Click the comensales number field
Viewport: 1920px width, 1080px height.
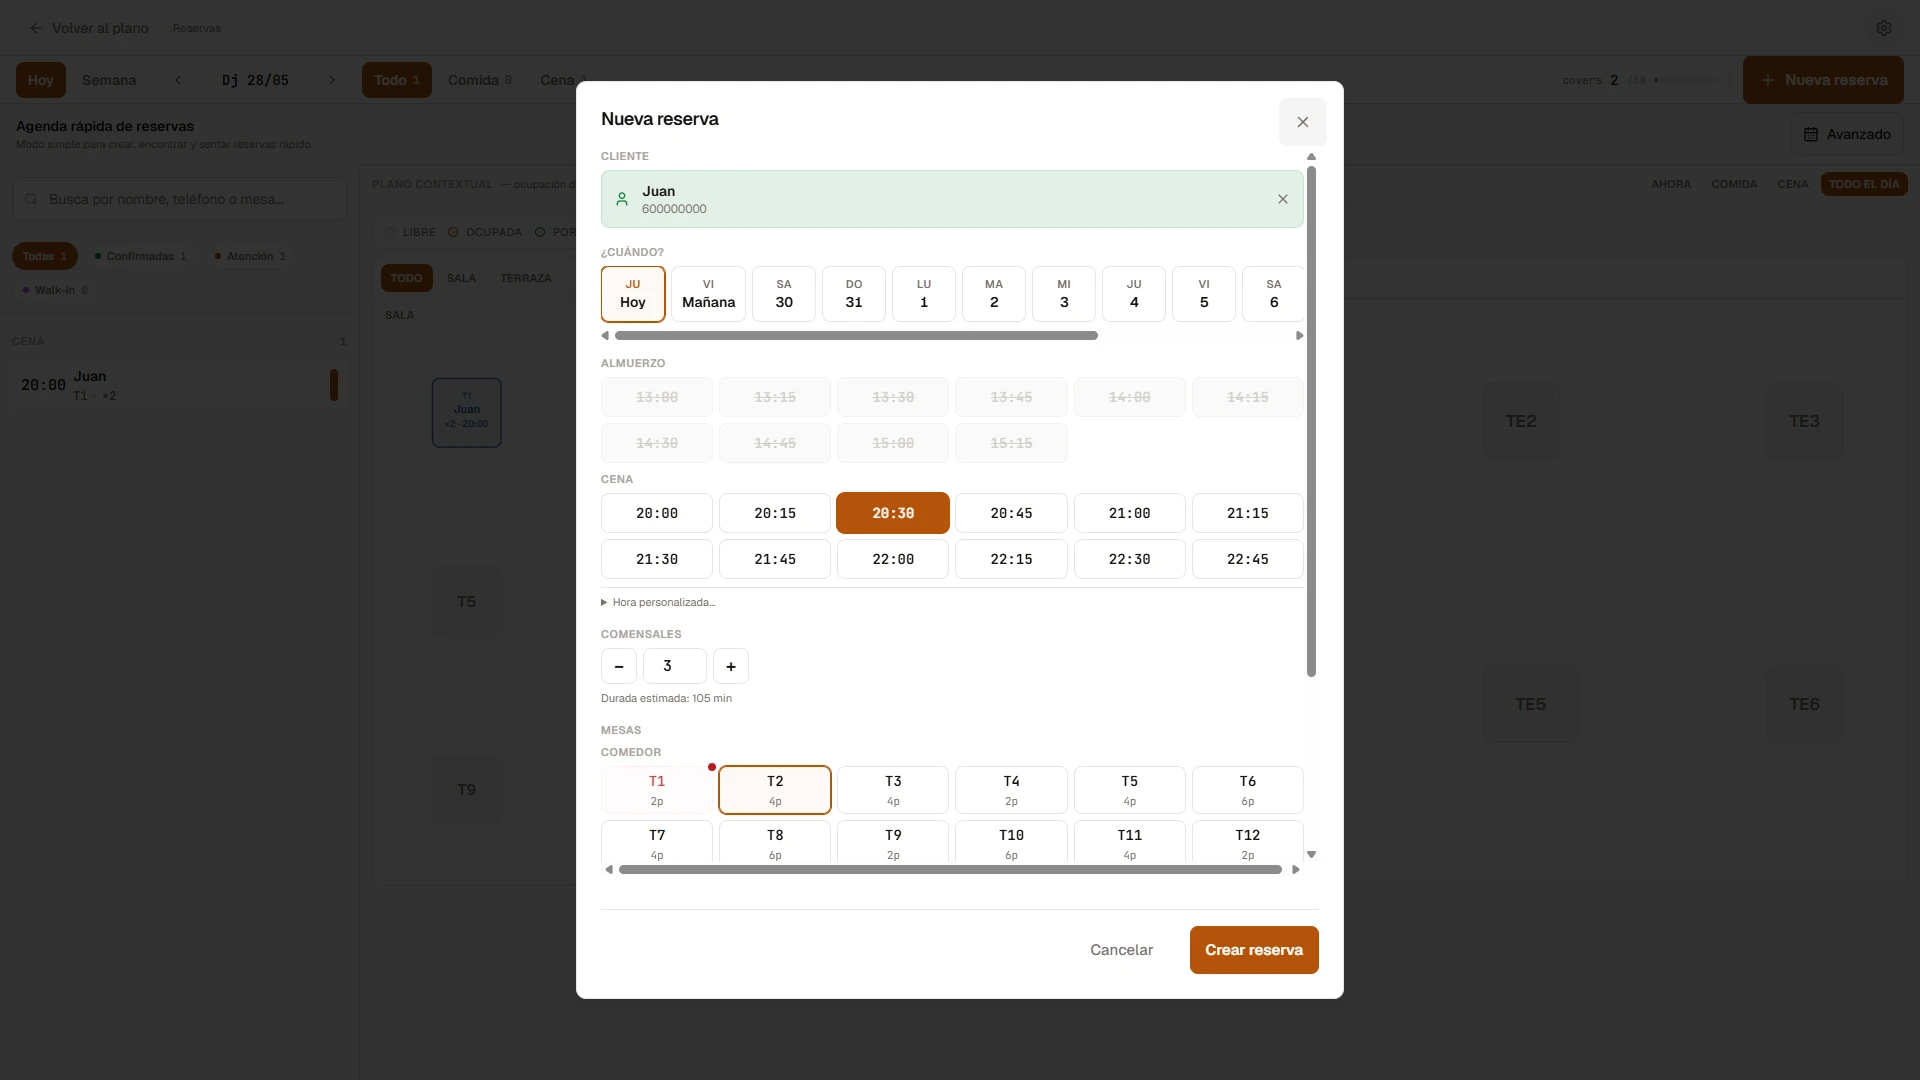point(675,666)
